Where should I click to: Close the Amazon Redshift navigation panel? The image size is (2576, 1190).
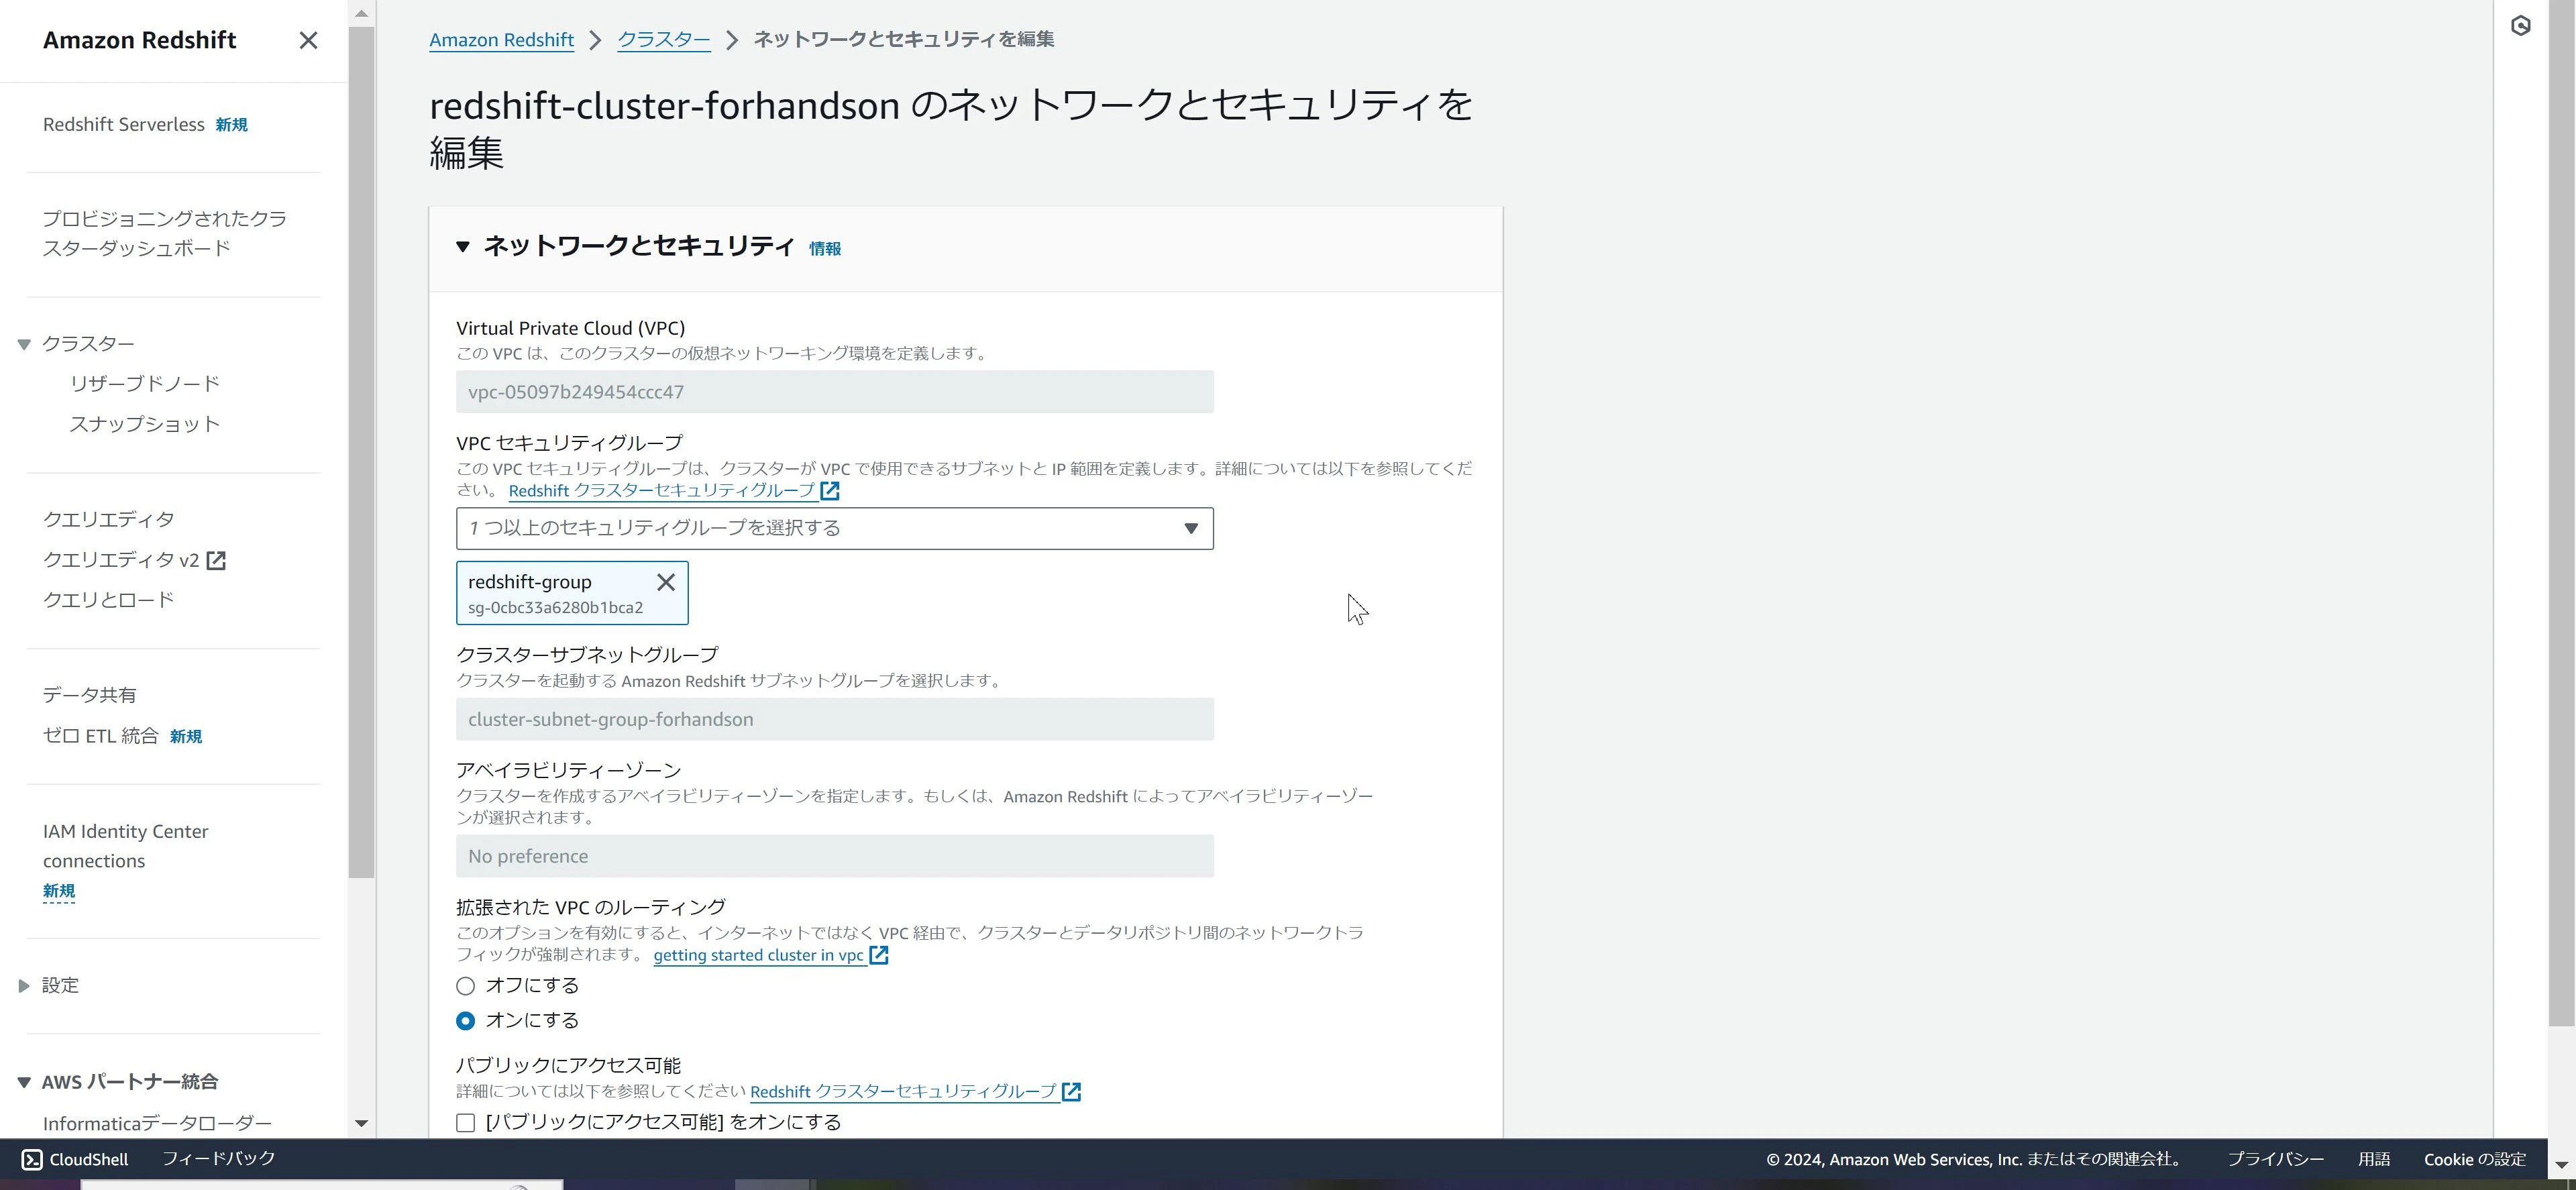(x=308, y=40)
